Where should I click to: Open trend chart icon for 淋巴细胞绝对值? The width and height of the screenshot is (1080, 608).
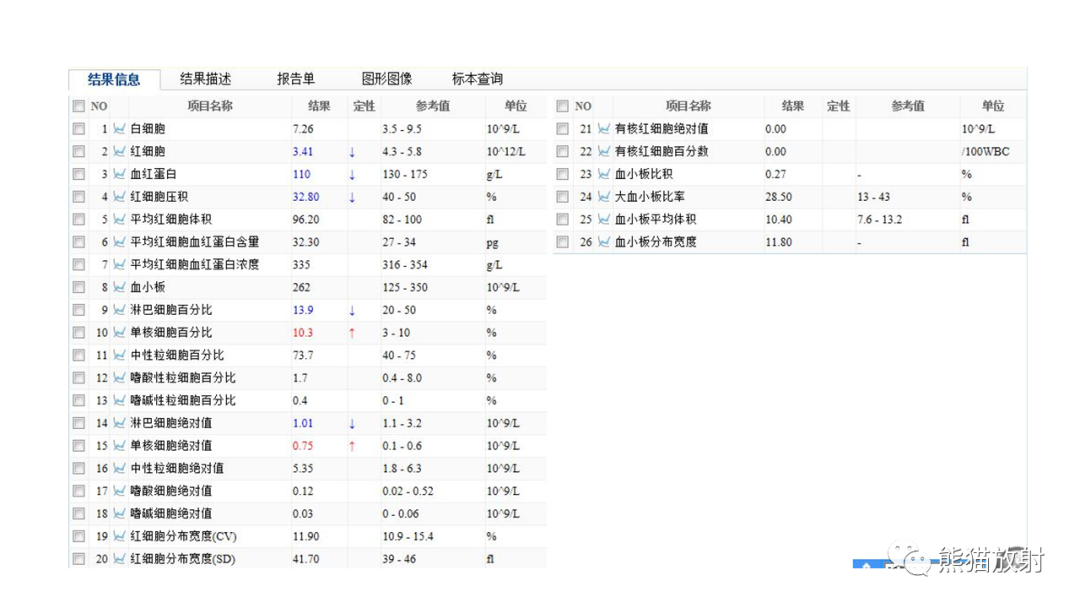pyautogui.click(x=119, y=423)
